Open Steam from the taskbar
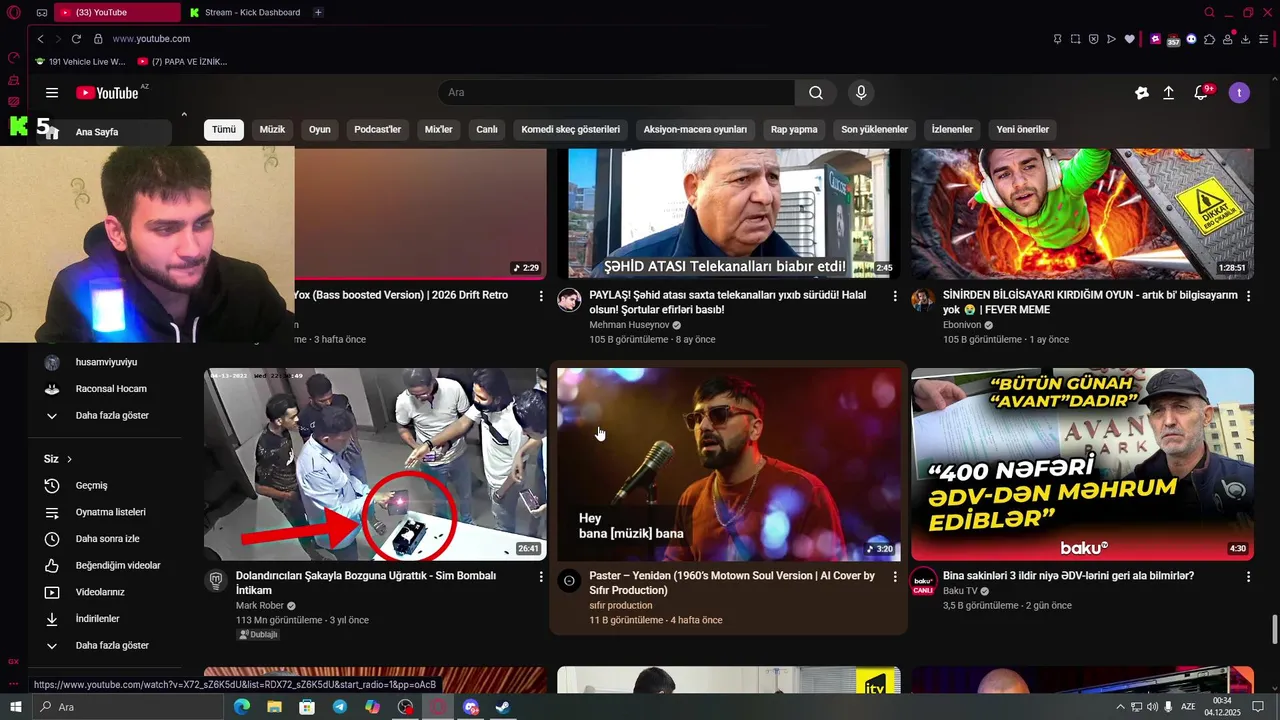The image size is (1280, 720). 503,707
